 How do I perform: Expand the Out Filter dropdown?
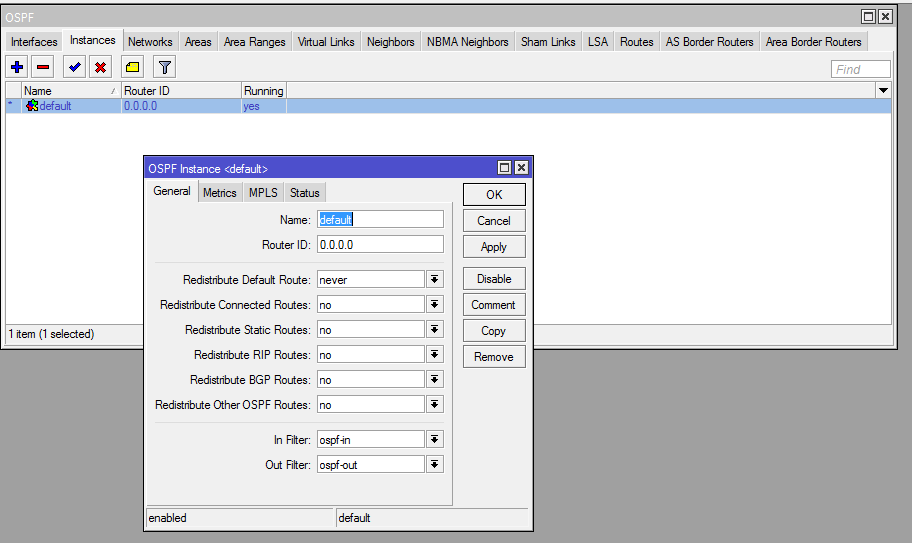click(x=435, y=465)
